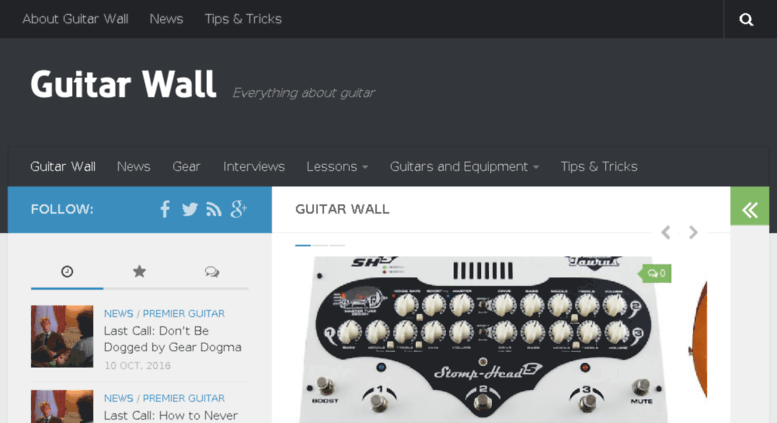
Task: Collapse sidebar with green double-chevron icon
Action: (x=750, y=210)
